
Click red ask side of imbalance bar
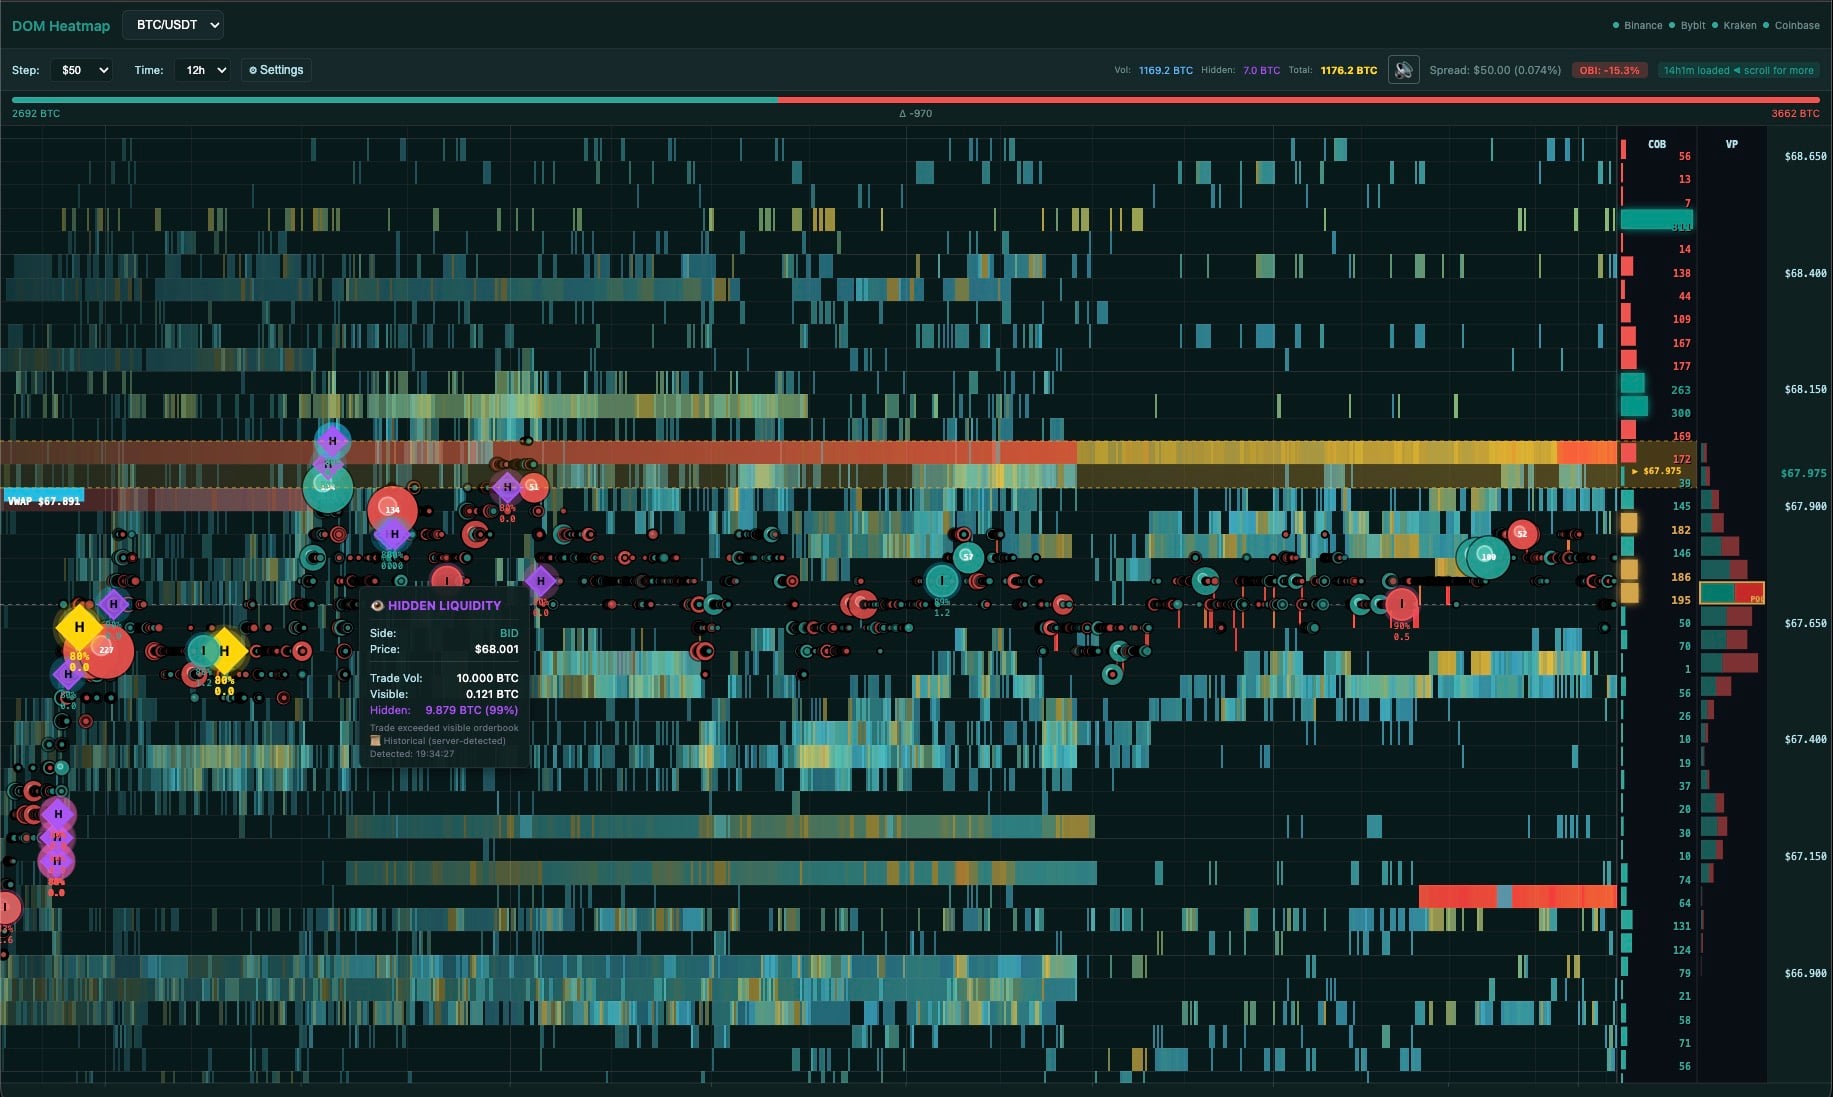click(x=1299, y=100)
